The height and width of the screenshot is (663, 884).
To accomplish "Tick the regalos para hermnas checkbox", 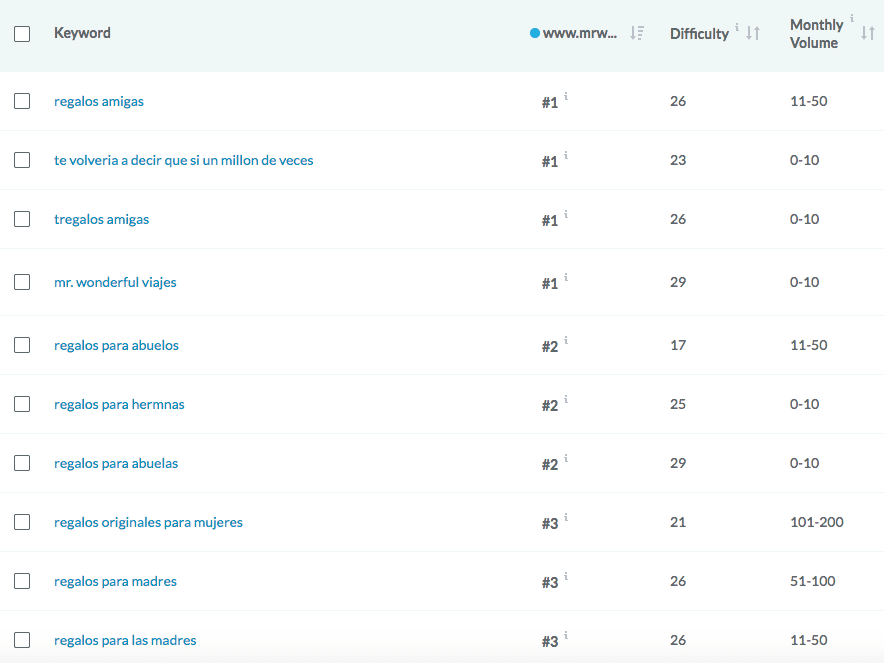I will pos(22,404).
